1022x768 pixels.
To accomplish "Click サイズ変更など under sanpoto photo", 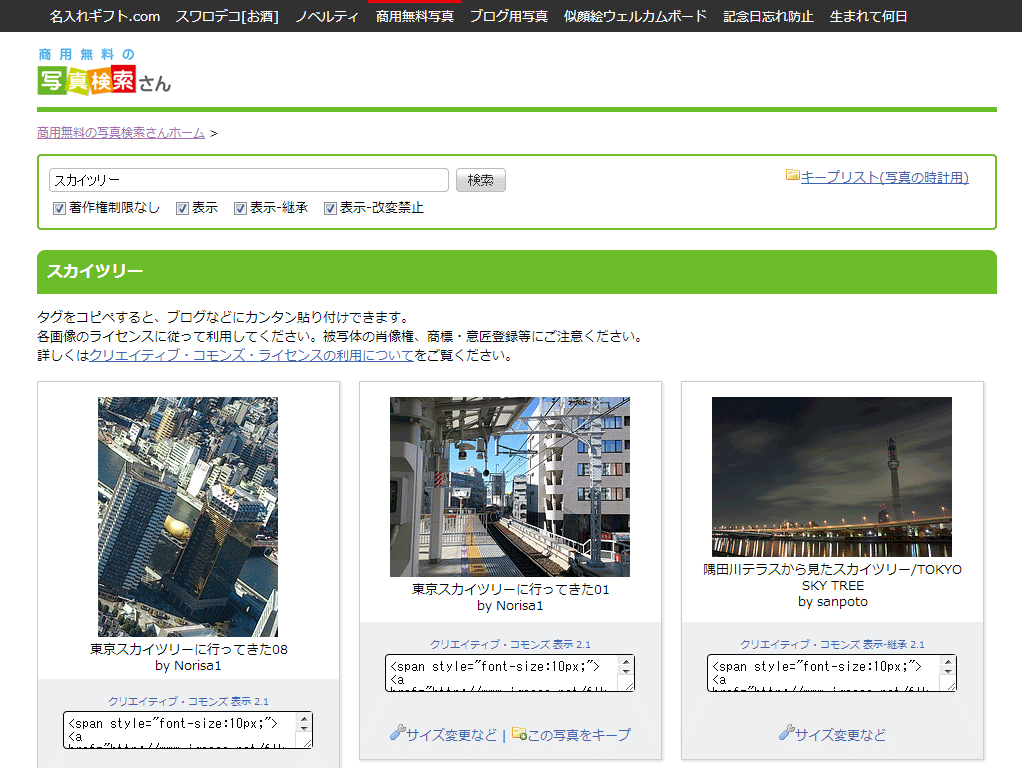I will [840, 735].
